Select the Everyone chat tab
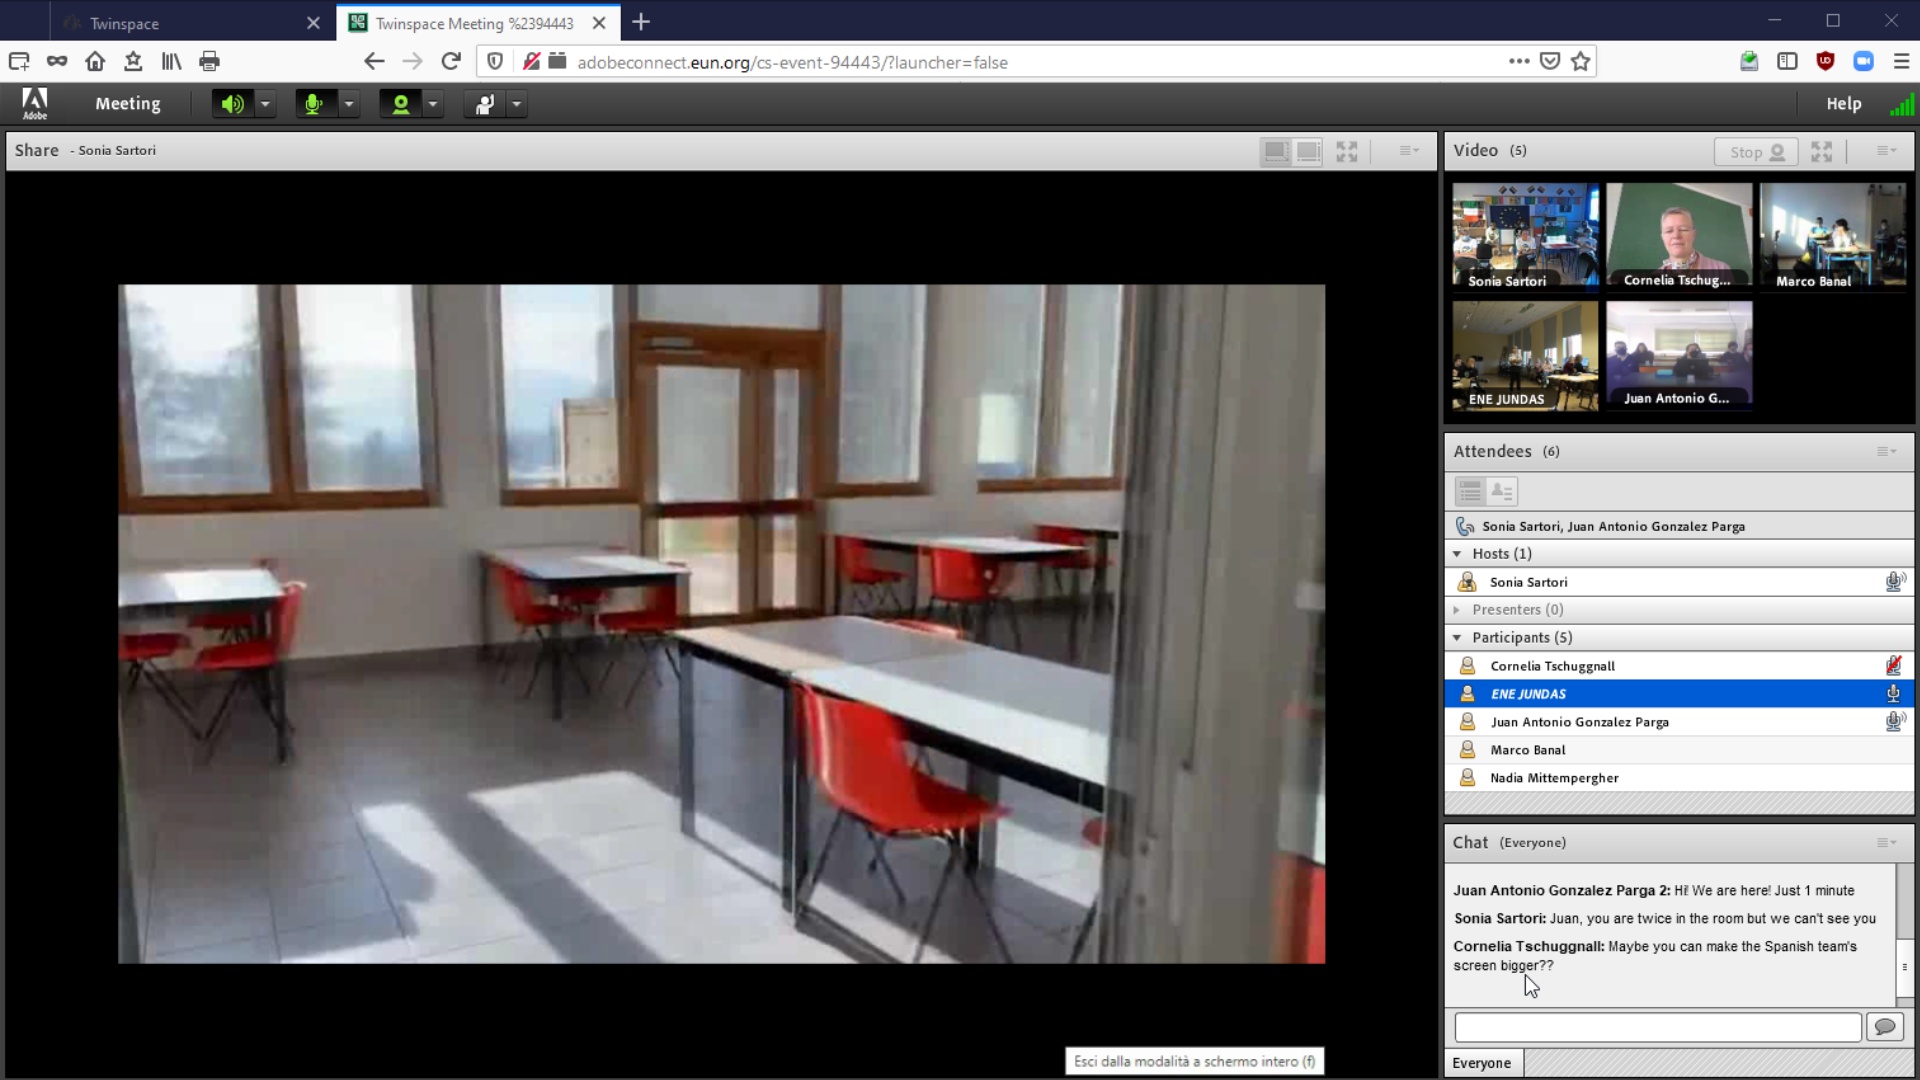Screen dimensions: 1920x1080 pos(1482,1063)
